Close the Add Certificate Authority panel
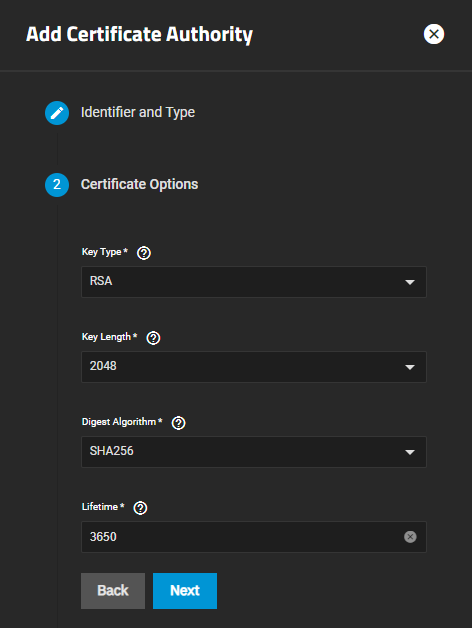Screen dimensions: 472x628 434,34
